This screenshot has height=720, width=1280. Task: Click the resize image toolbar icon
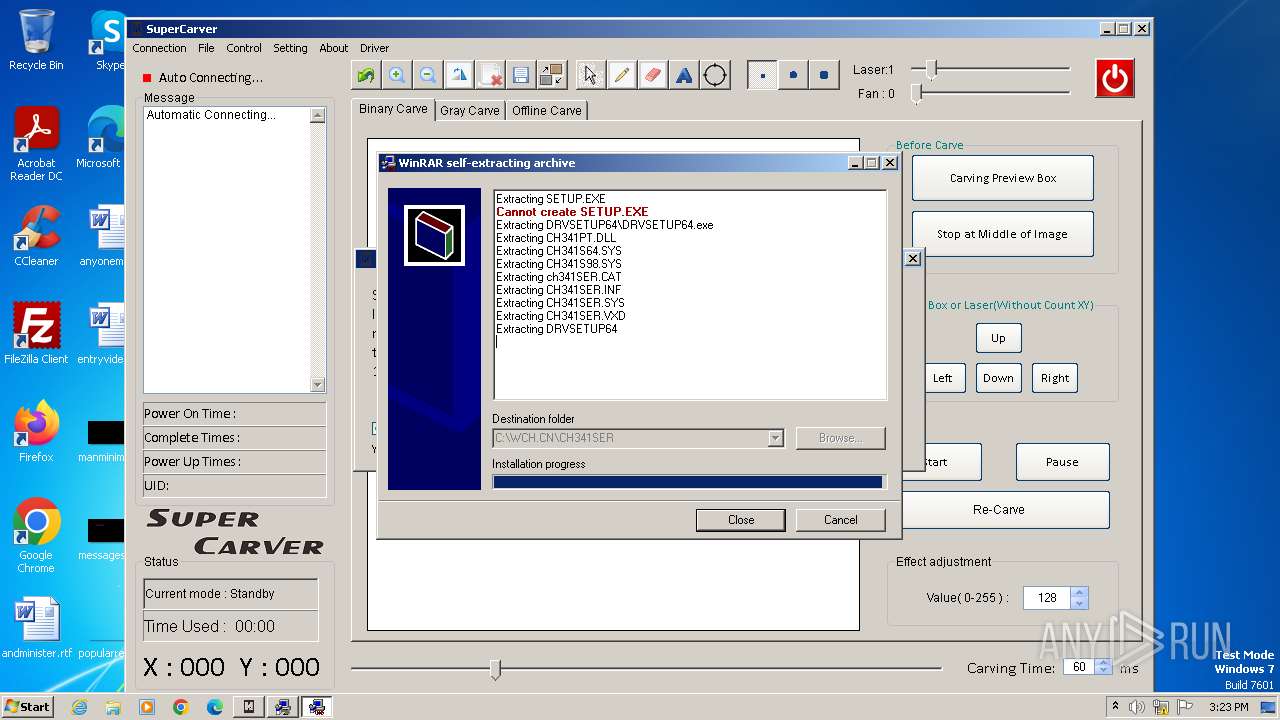tap(552, 75)
